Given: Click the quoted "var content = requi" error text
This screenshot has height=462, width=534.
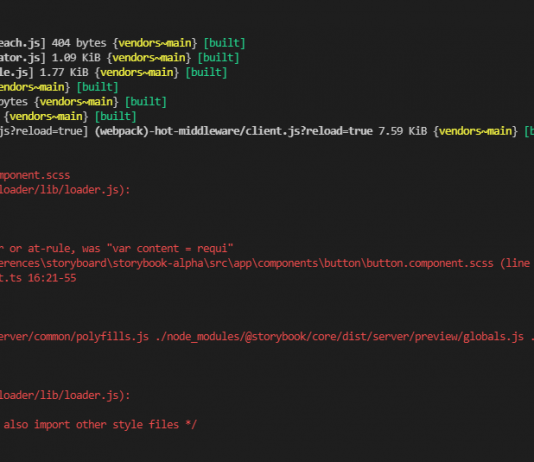Looking at the screenshot, I should [x=170, y=249].
